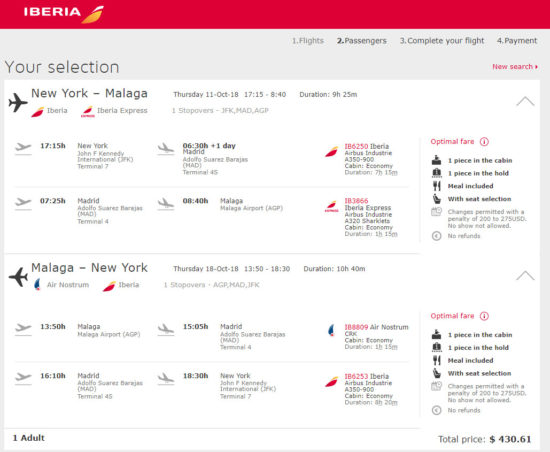Click the 18:30h New York arrival plane icon
This screenshot has height=452, width=550.
coord(166,379)
